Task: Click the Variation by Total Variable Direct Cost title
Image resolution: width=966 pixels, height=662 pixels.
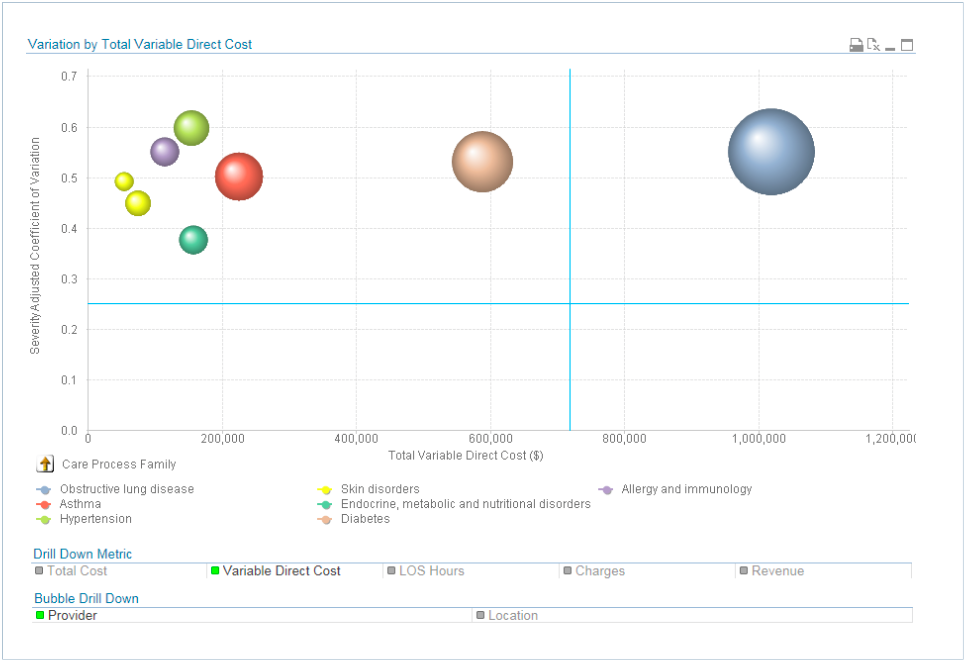Action: [141, 44]
